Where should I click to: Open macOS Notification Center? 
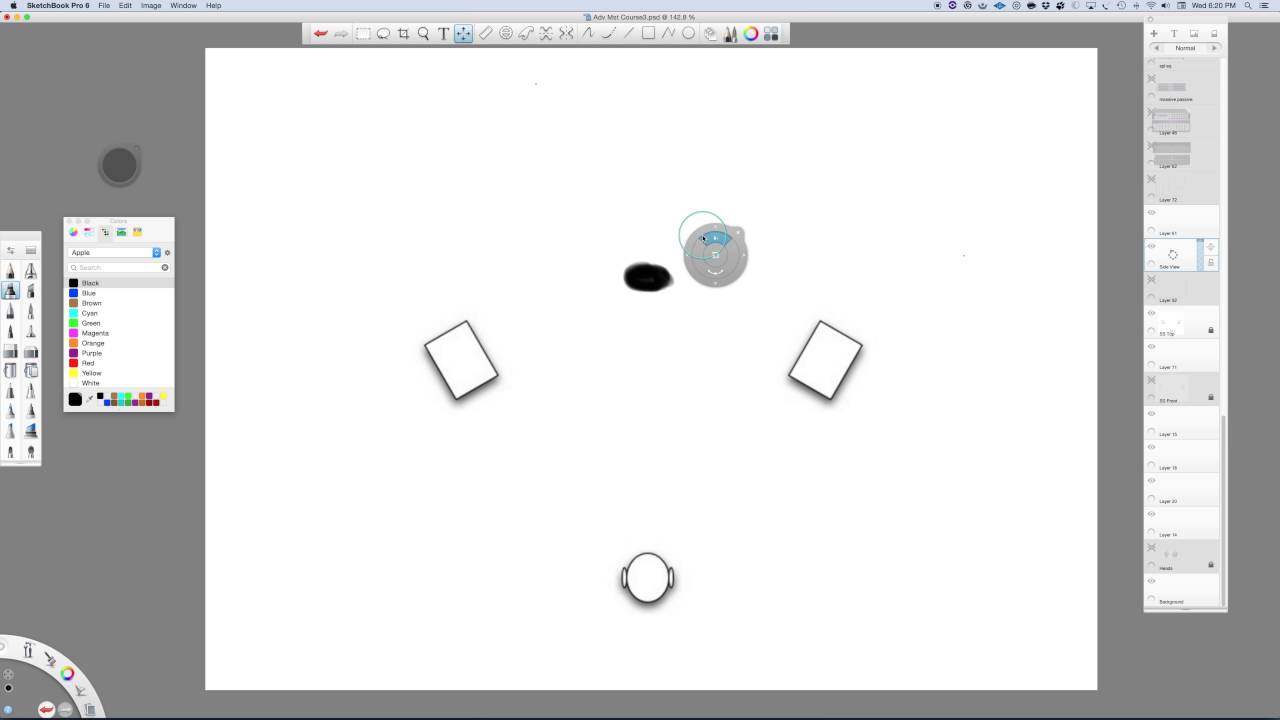[1267, 5]
